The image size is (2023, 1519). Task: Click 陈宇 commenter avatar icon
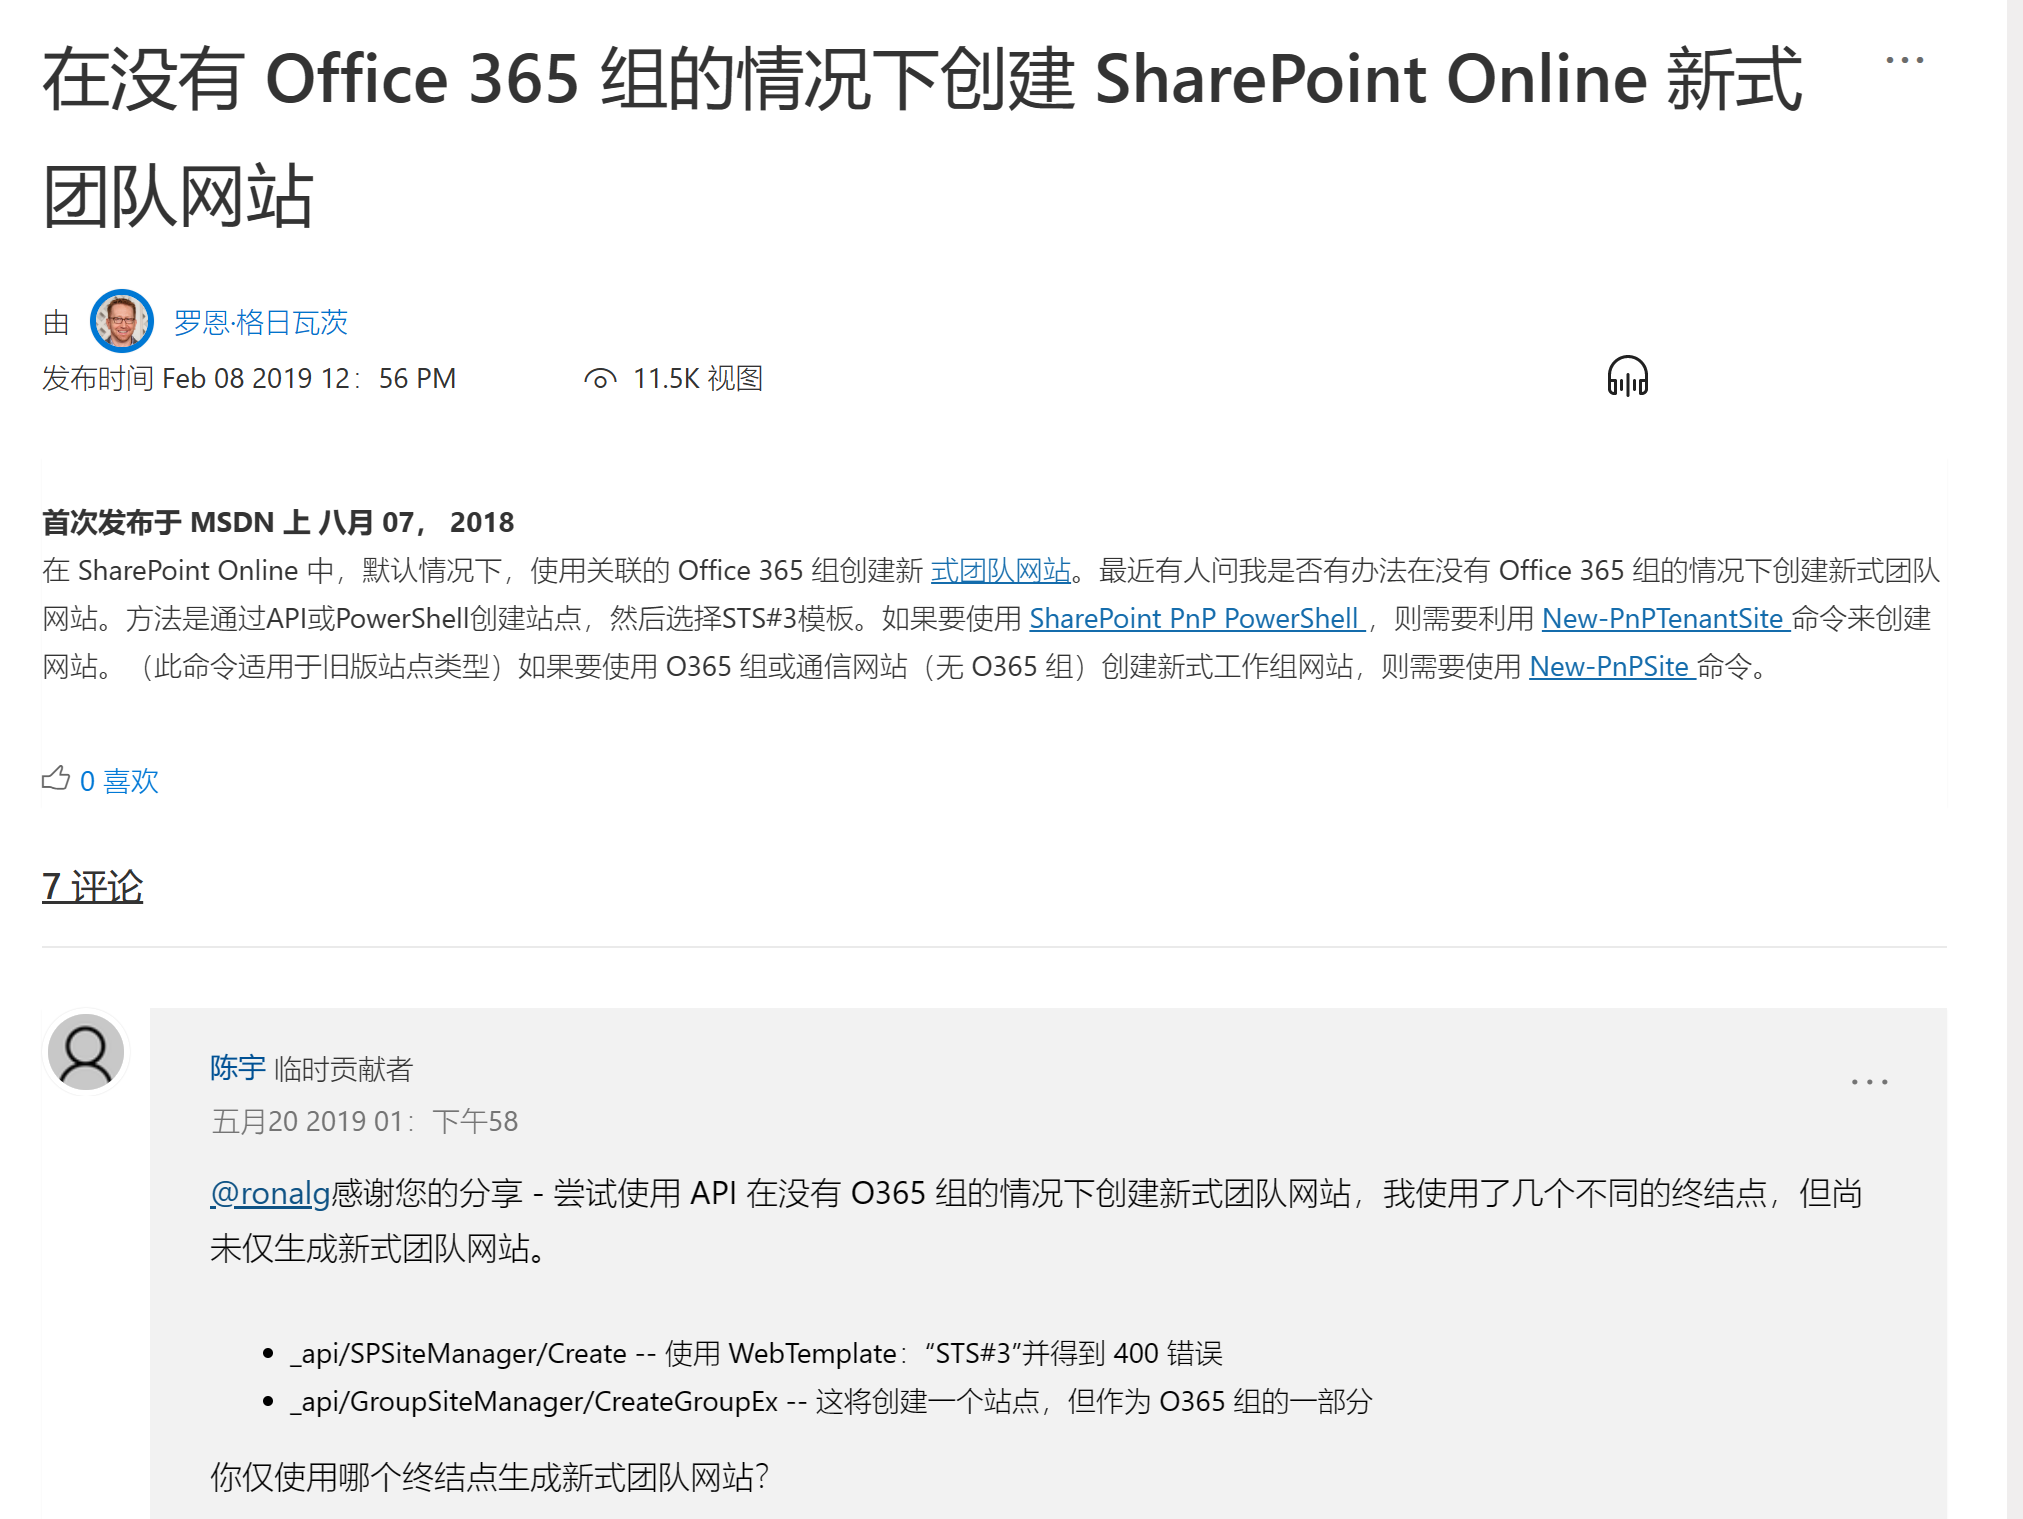click(x=86, y=1051)
